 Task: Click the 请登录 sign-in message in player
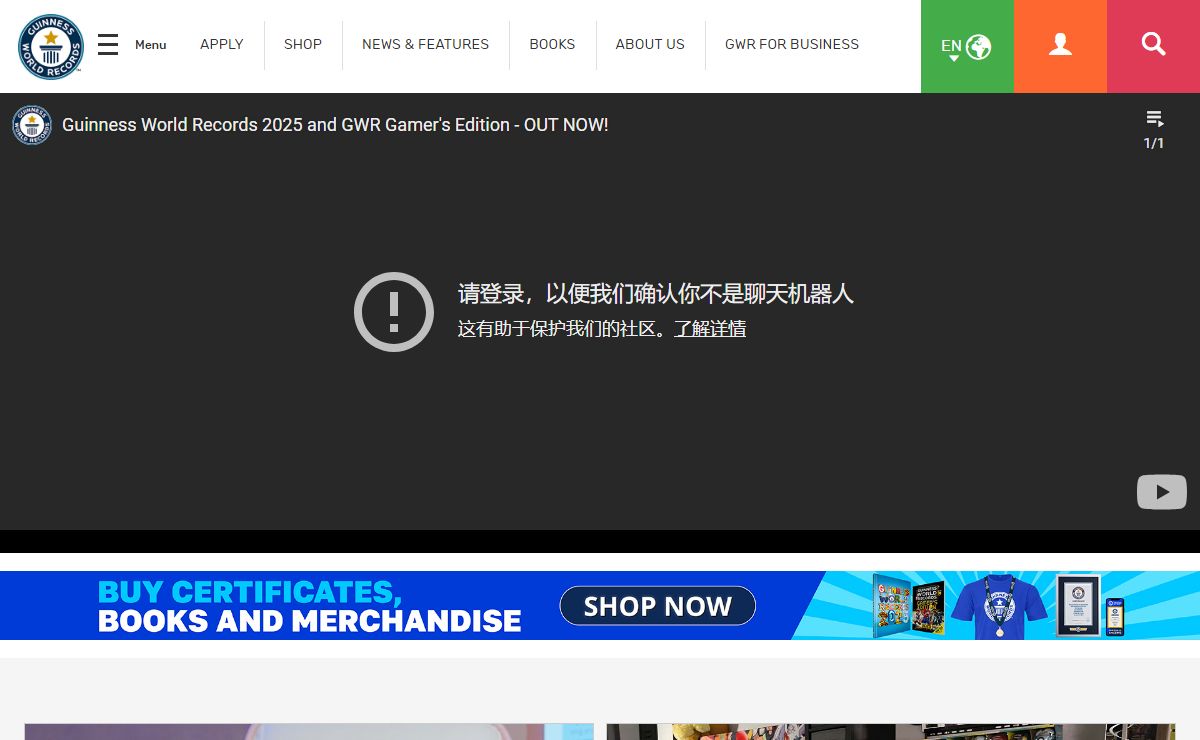656,294
